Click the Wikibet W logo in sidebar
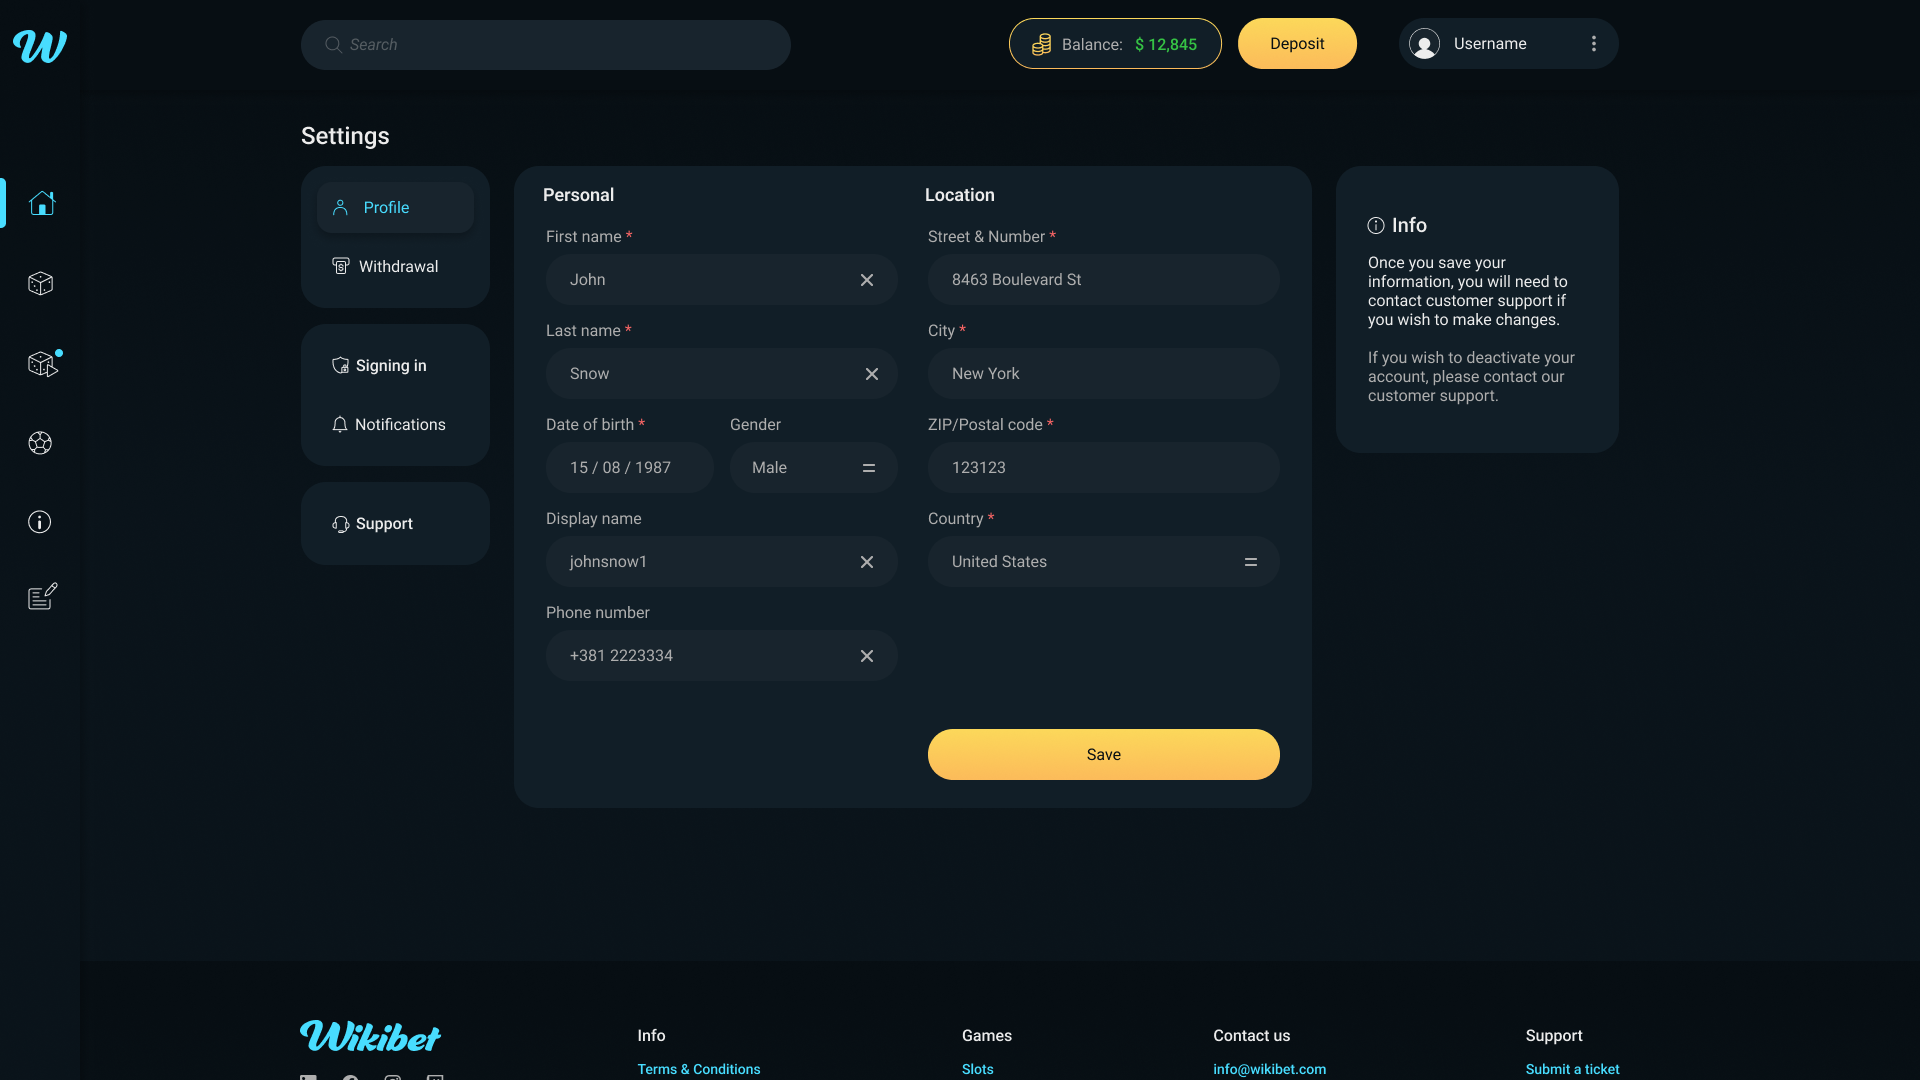 click(40, 46)
